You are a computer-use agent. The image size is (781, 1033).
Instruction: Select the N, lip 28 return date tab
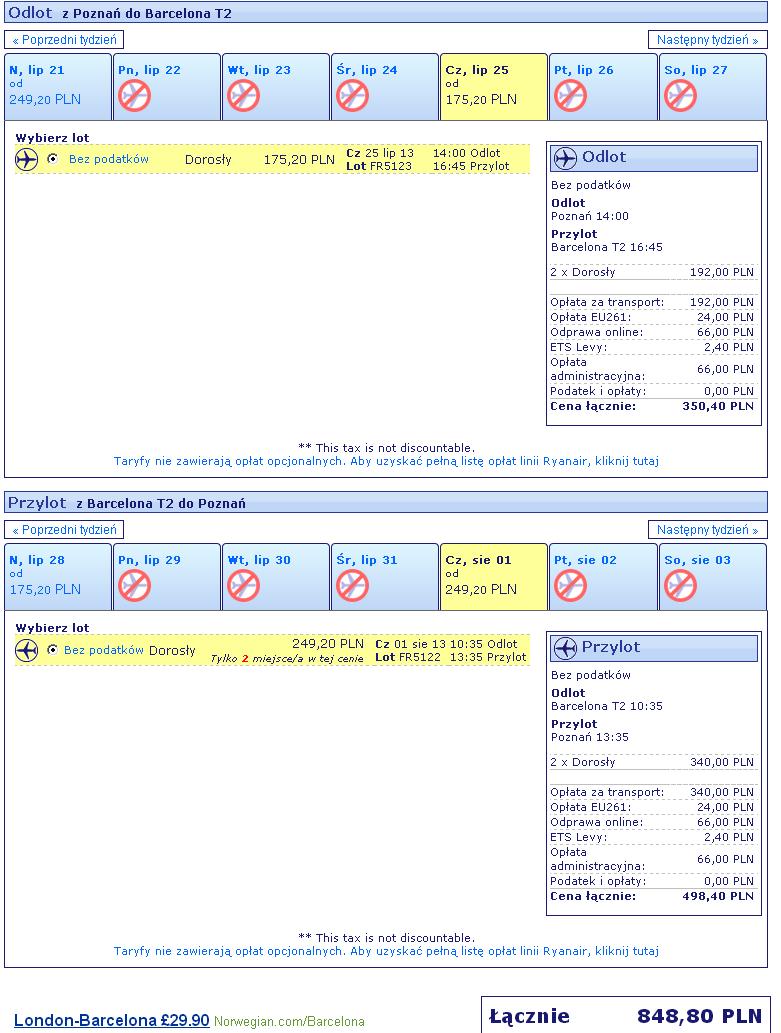[58, 577]
